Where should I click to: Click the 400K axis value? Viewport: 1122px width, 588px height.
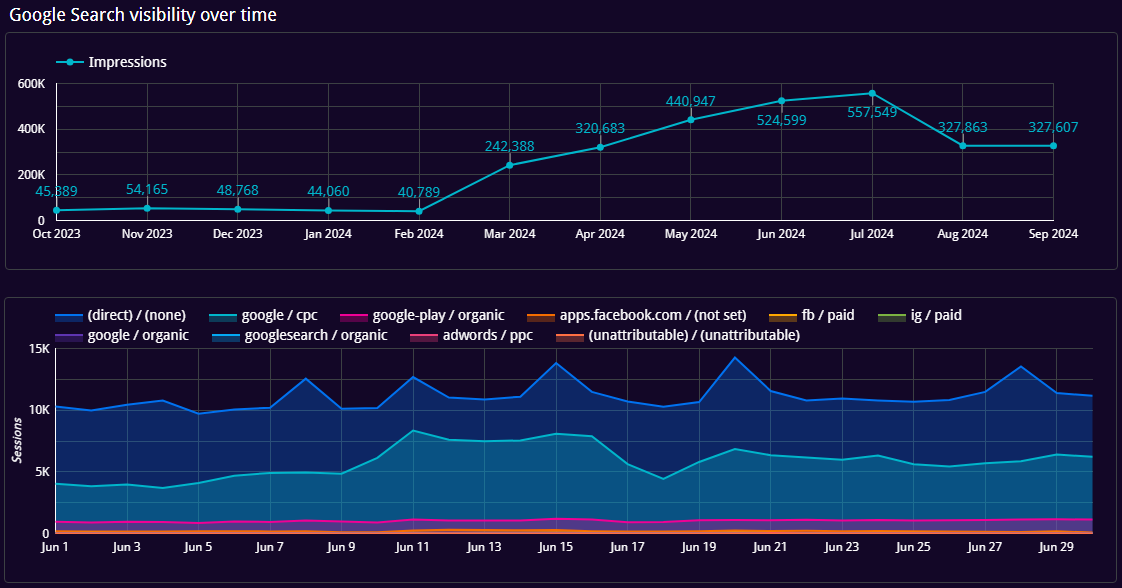point(31,129)
